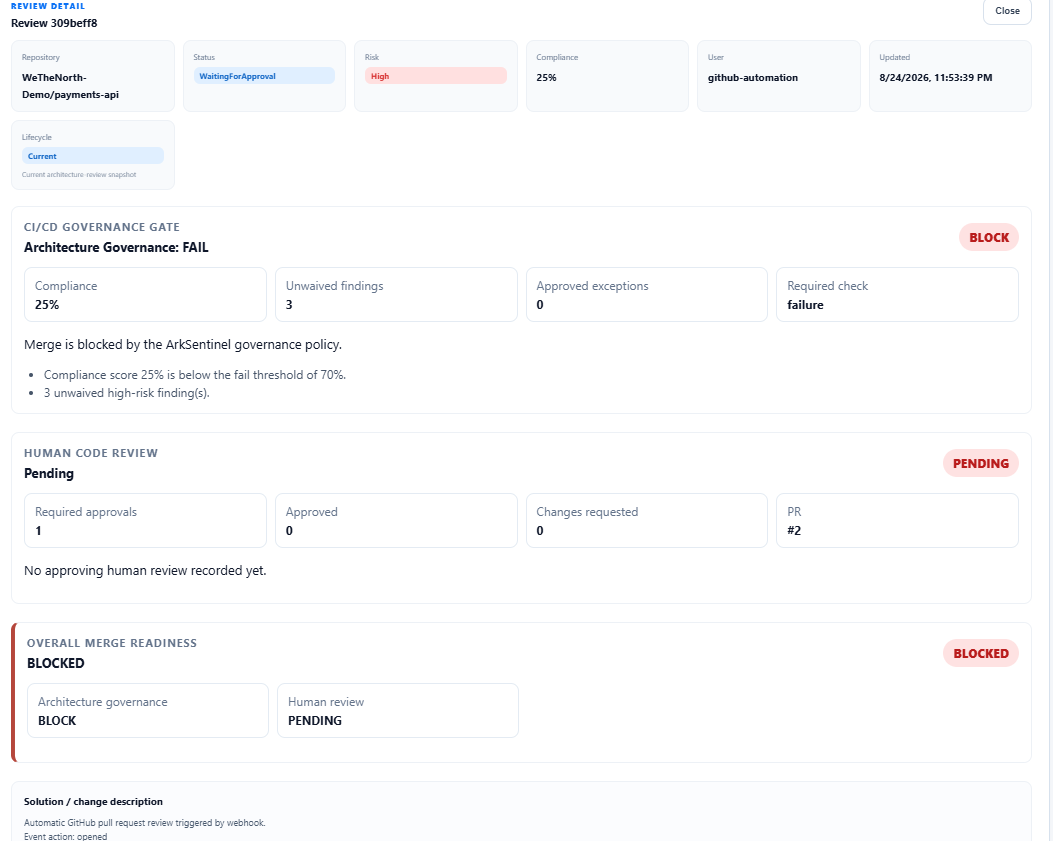Click the Approved exceptions card

[647, 295]
